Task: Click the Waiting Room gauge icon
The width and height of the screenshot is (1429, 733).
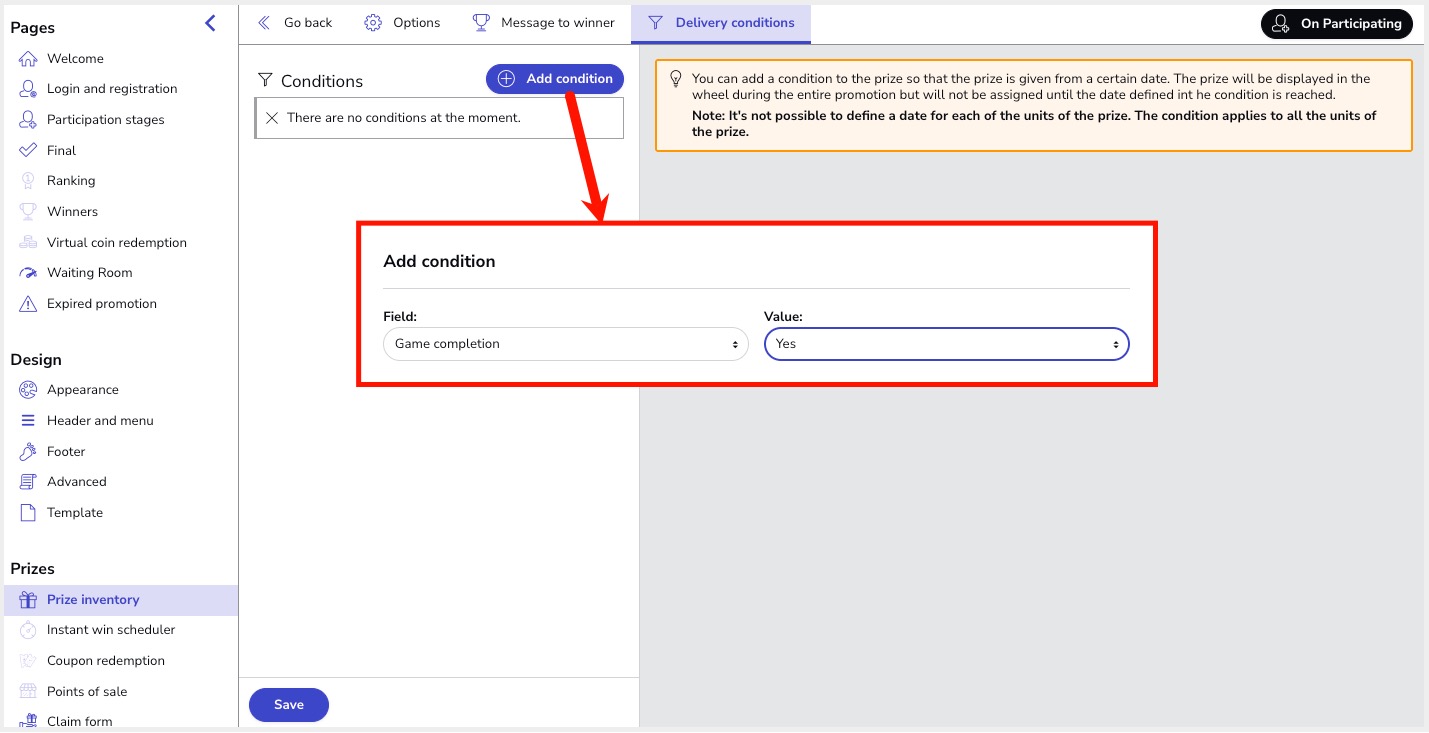Action: 28,273
